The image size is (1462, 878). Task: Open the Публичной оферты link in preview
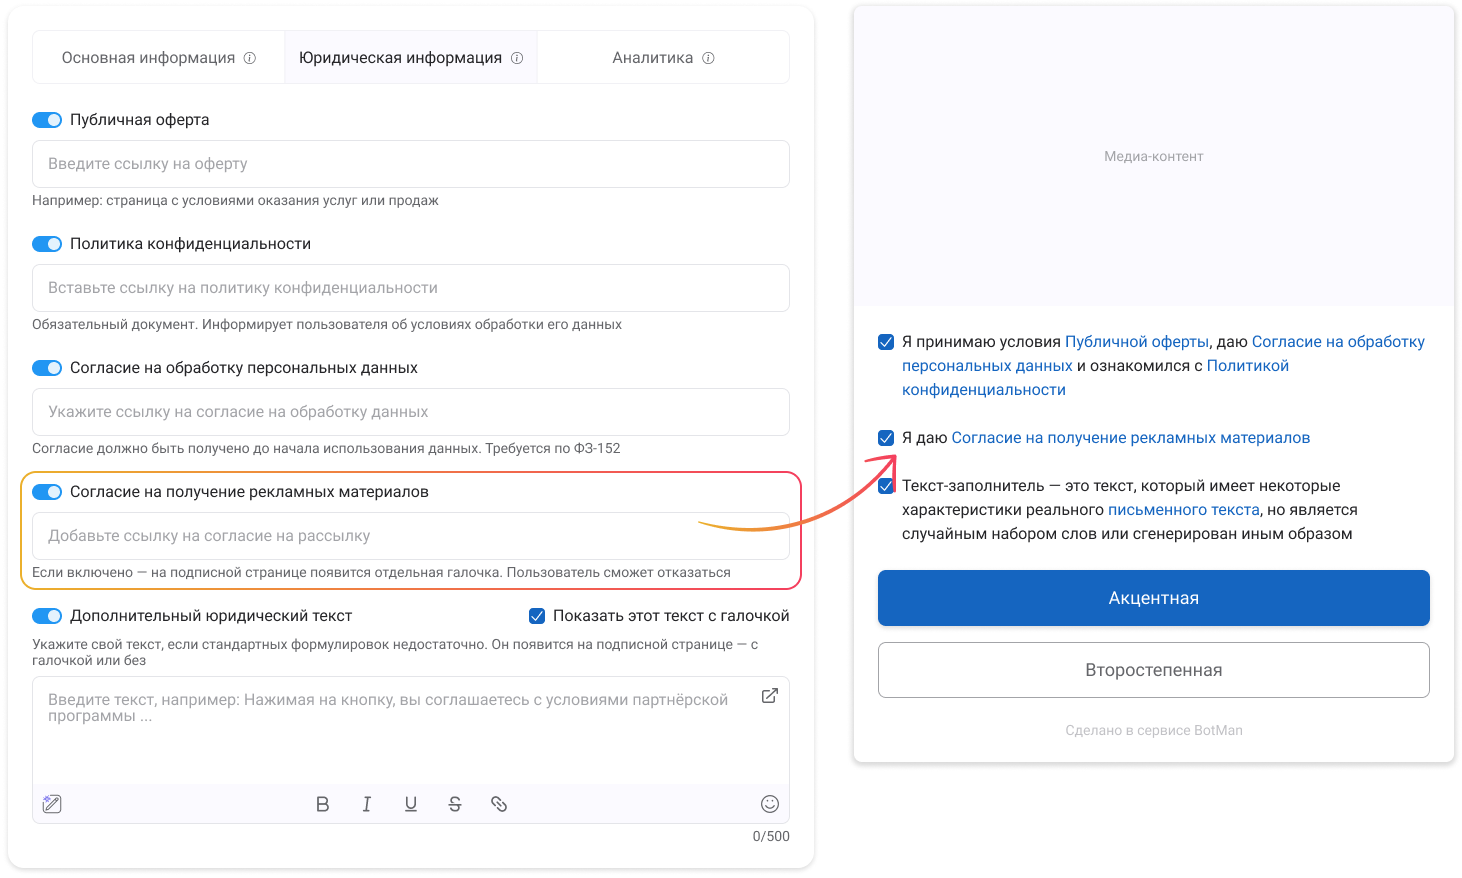coord(1137,342)
